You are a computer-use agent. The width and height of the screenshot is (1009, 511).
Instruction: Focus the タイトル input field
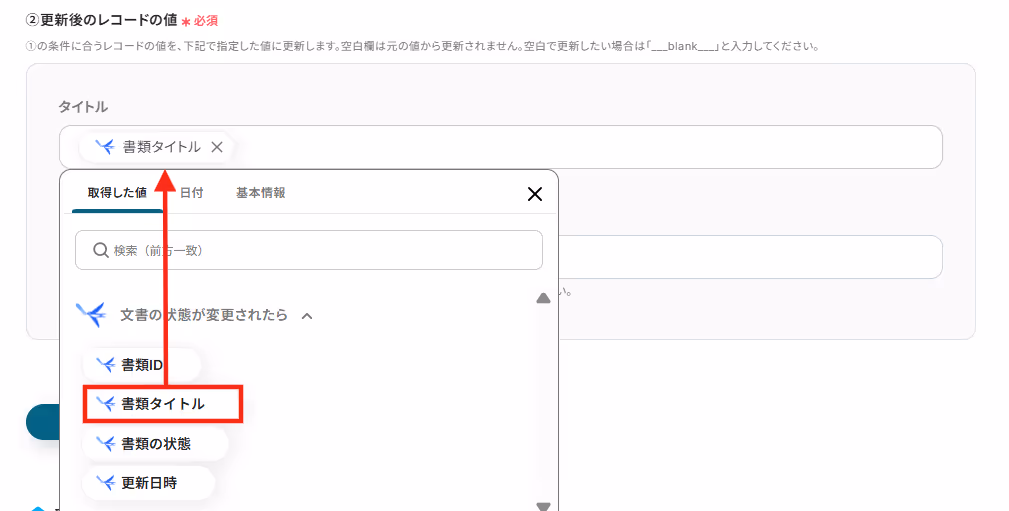501,147
